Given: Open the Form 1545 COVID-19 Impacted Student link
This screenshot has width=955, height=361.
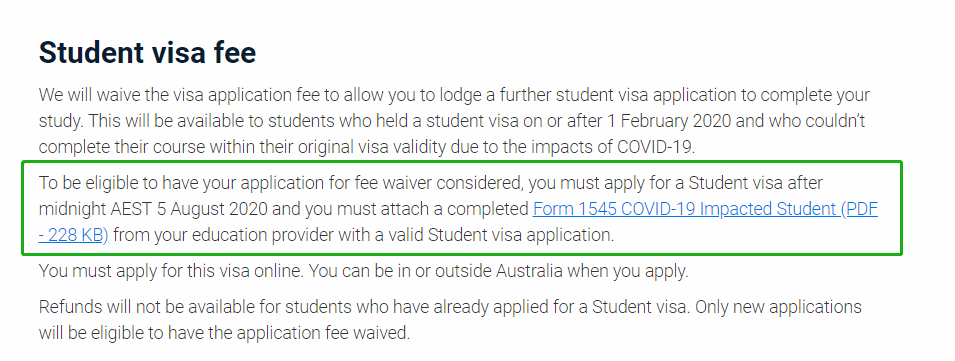Looking at the screenshot, I should (705, 209).
